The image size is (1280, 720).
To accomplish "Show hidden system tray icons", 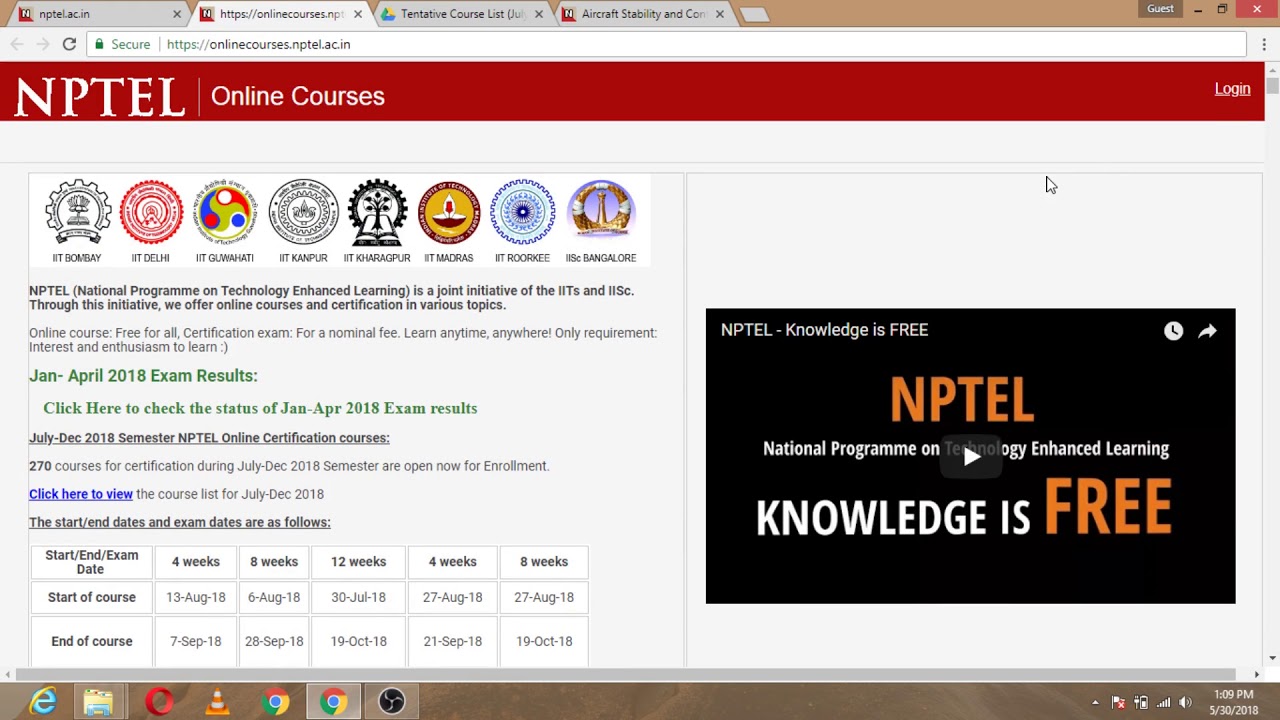I will click(x=1095, y=703).
